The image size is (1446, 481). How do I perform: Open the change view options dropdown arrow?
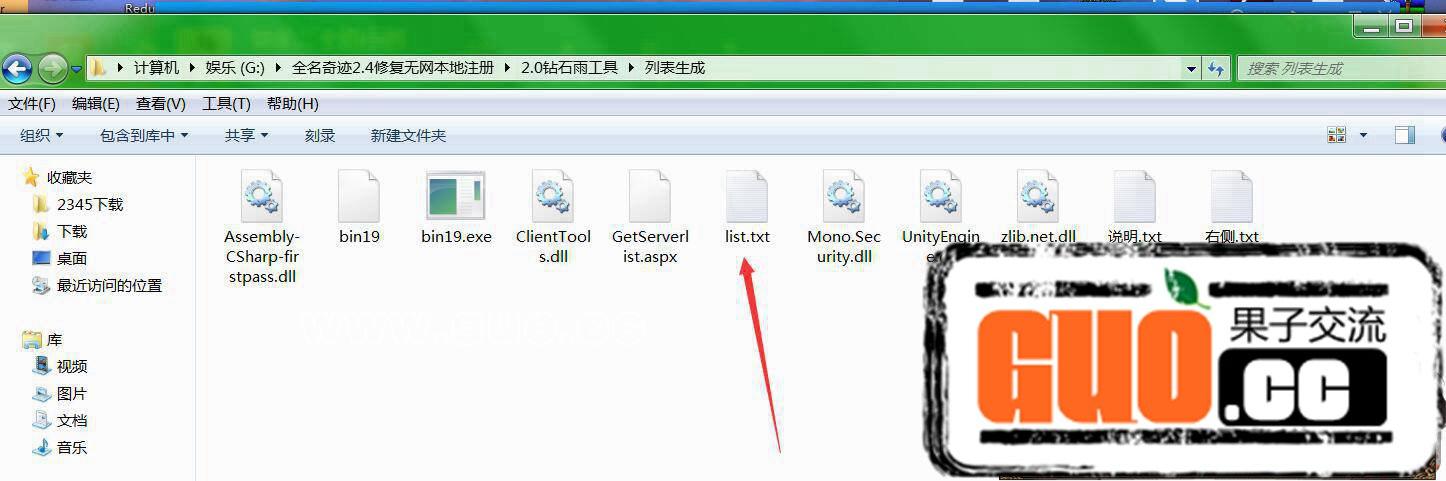1364,135
